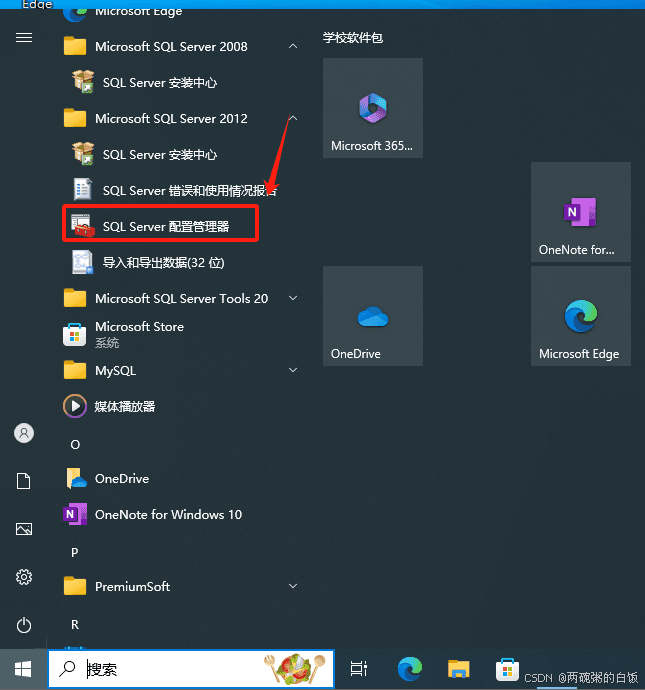Open Task View on the taskbar
Image resolution: width=645 pixels, height=690 pixels.
(x=359, y=669)
